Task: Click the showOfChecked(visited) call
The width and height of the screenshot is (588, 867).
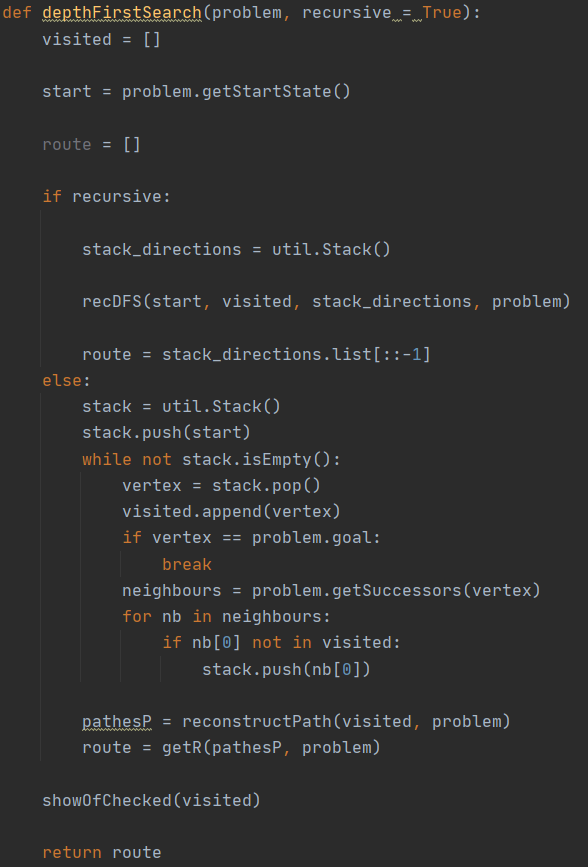Action: pyautogui.click(x=152, y=800)
